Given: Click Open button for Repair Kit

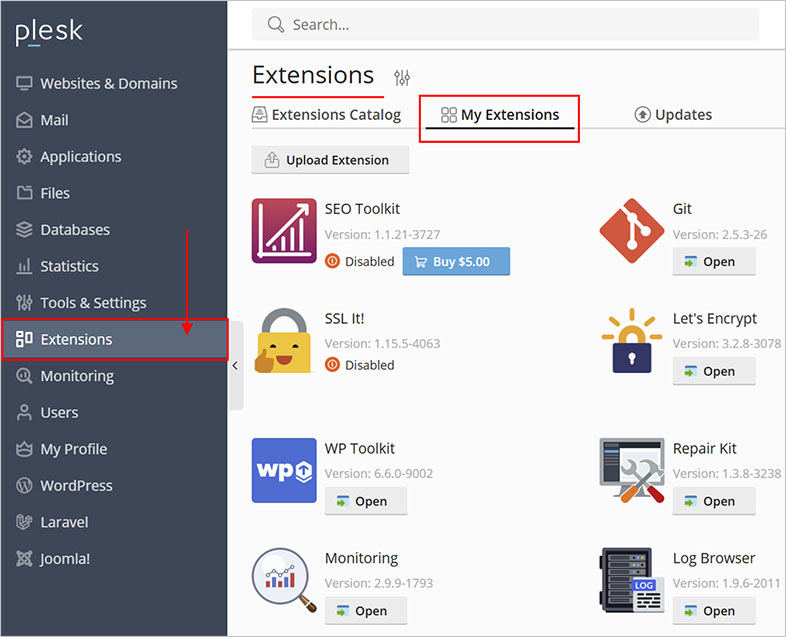Looking at the screenshot, I should [714, 501].
